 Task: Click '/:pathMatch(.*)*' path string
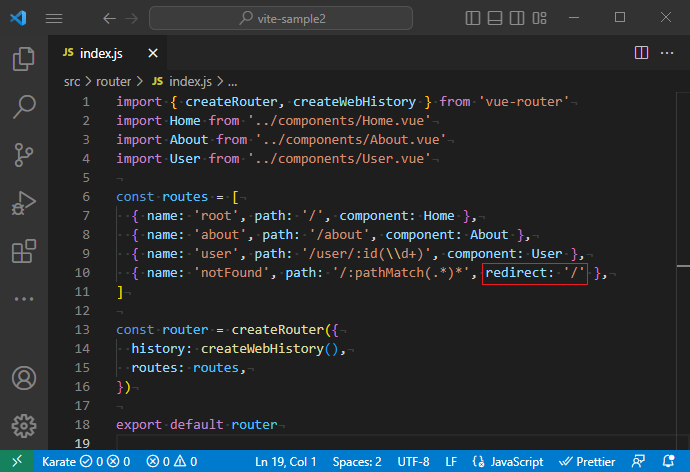pos(401,273)
